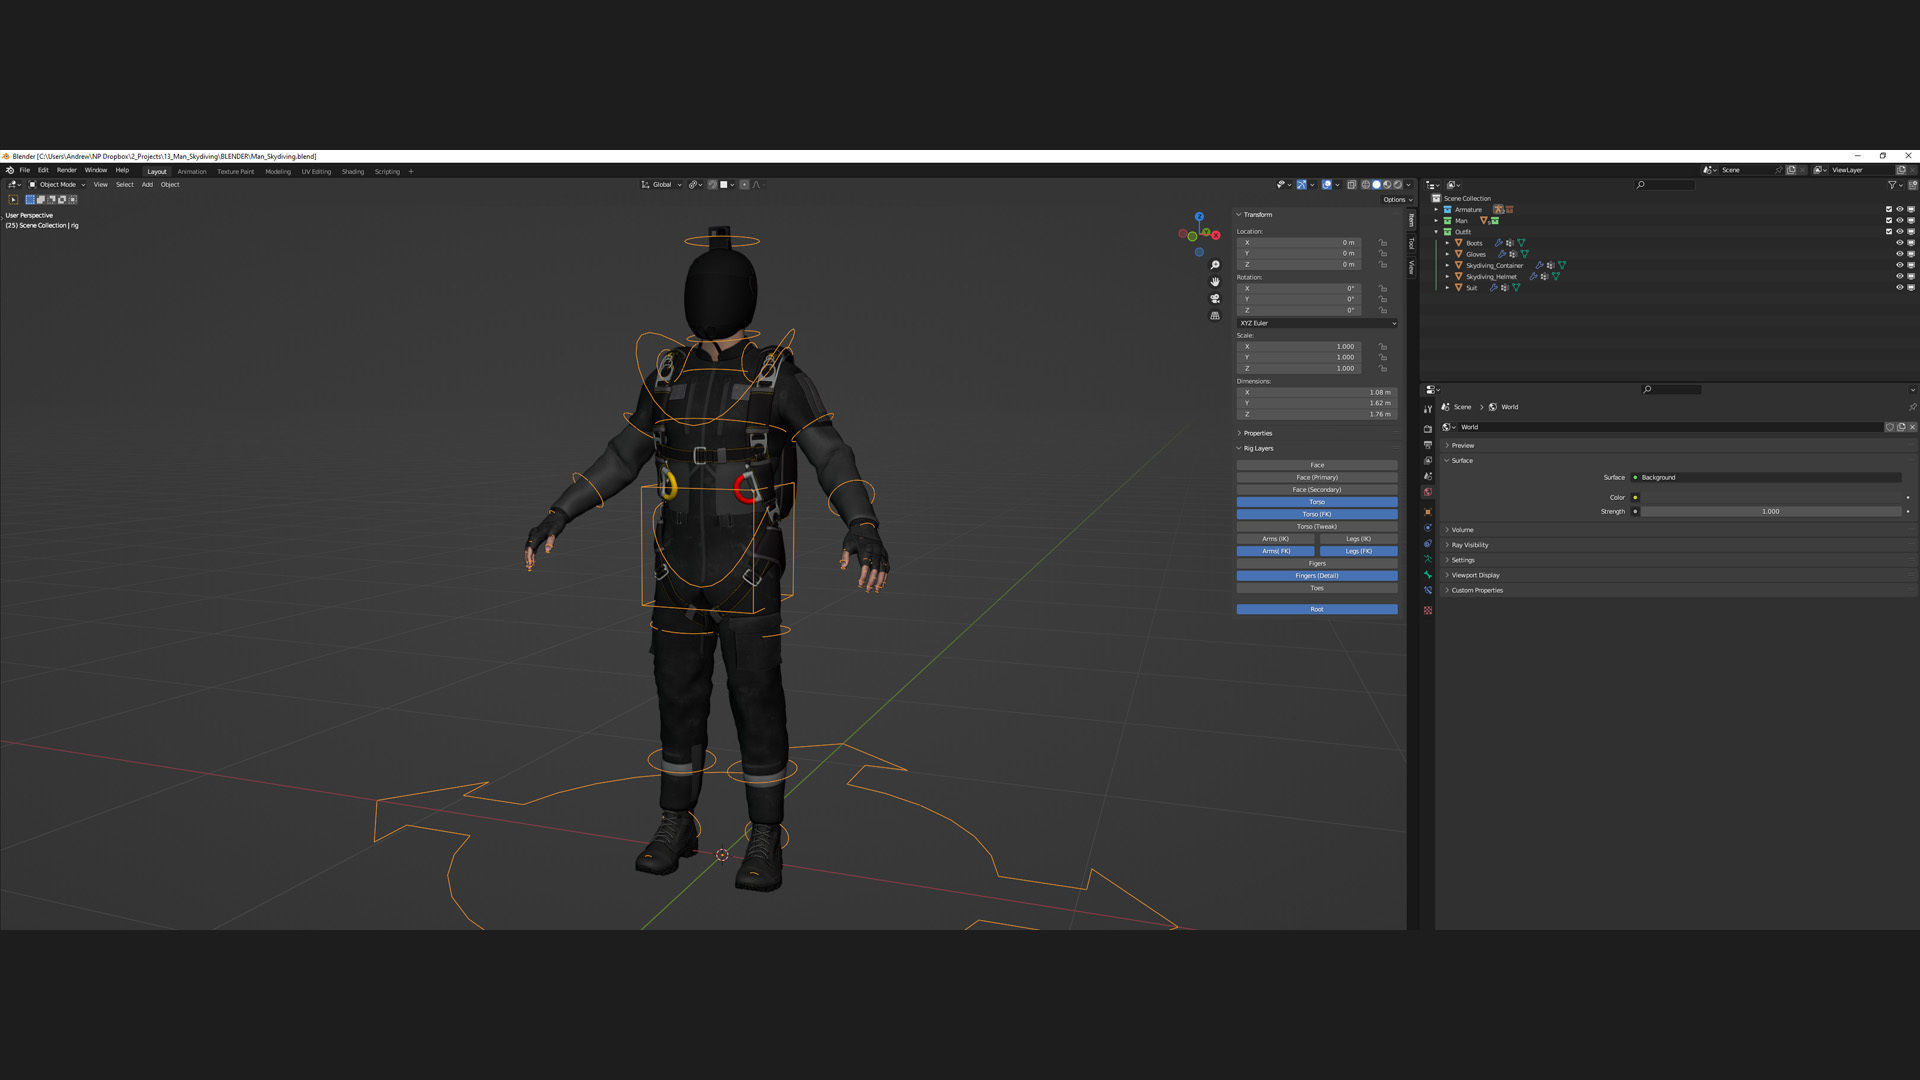Switch to the Animation workspace tab
This screenshot has height=1080, width=1920.
[x=192, y=172]
